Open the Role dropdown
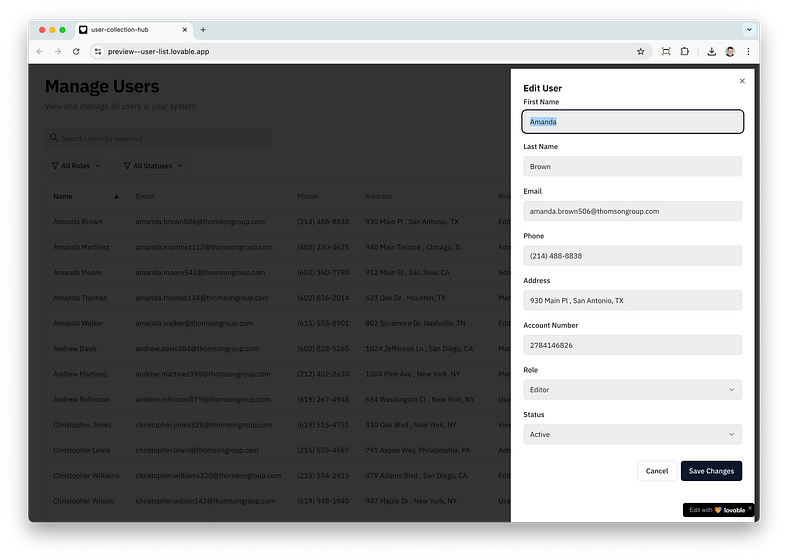 (633, 390)
